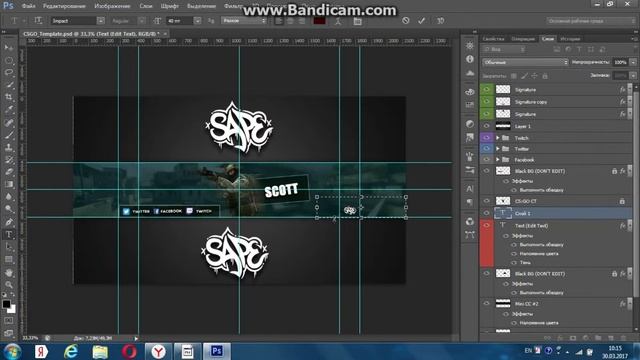The width and height of the screenshot is (640, 360).
Task: Lock all layer attributes
Action: pos(544,76)
